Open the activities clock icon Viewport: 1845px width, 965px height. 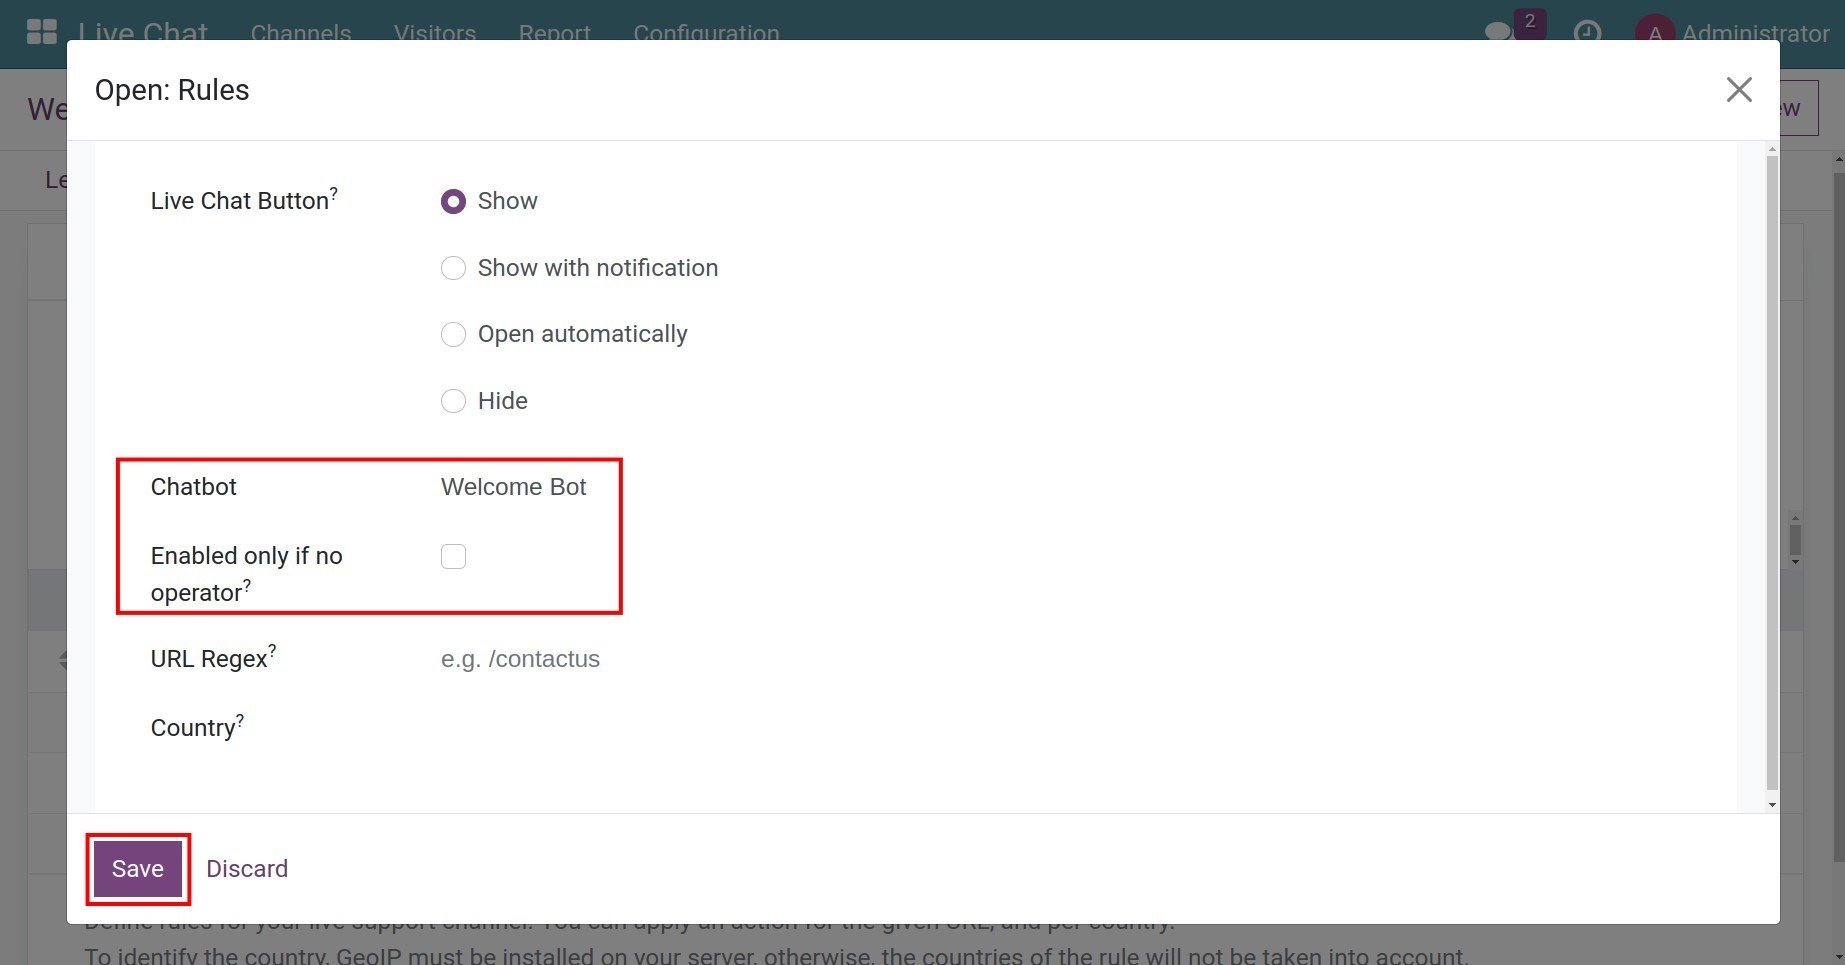[1587, 32]
